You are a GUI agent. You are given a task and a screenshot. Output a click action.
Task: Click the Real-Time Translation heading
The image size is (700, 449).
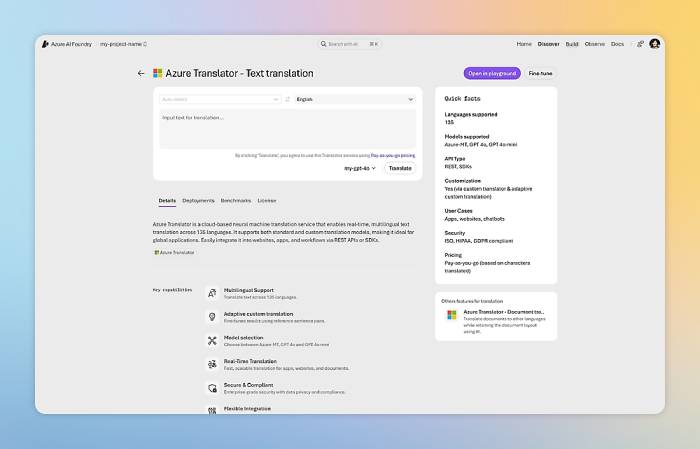coord(250,361)
